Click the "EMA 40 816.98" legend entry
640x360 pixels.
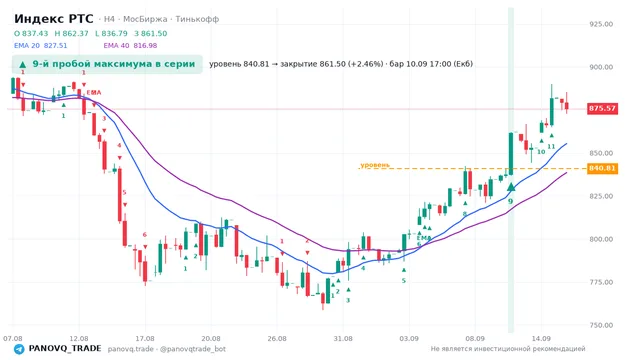tap(130, 45)
